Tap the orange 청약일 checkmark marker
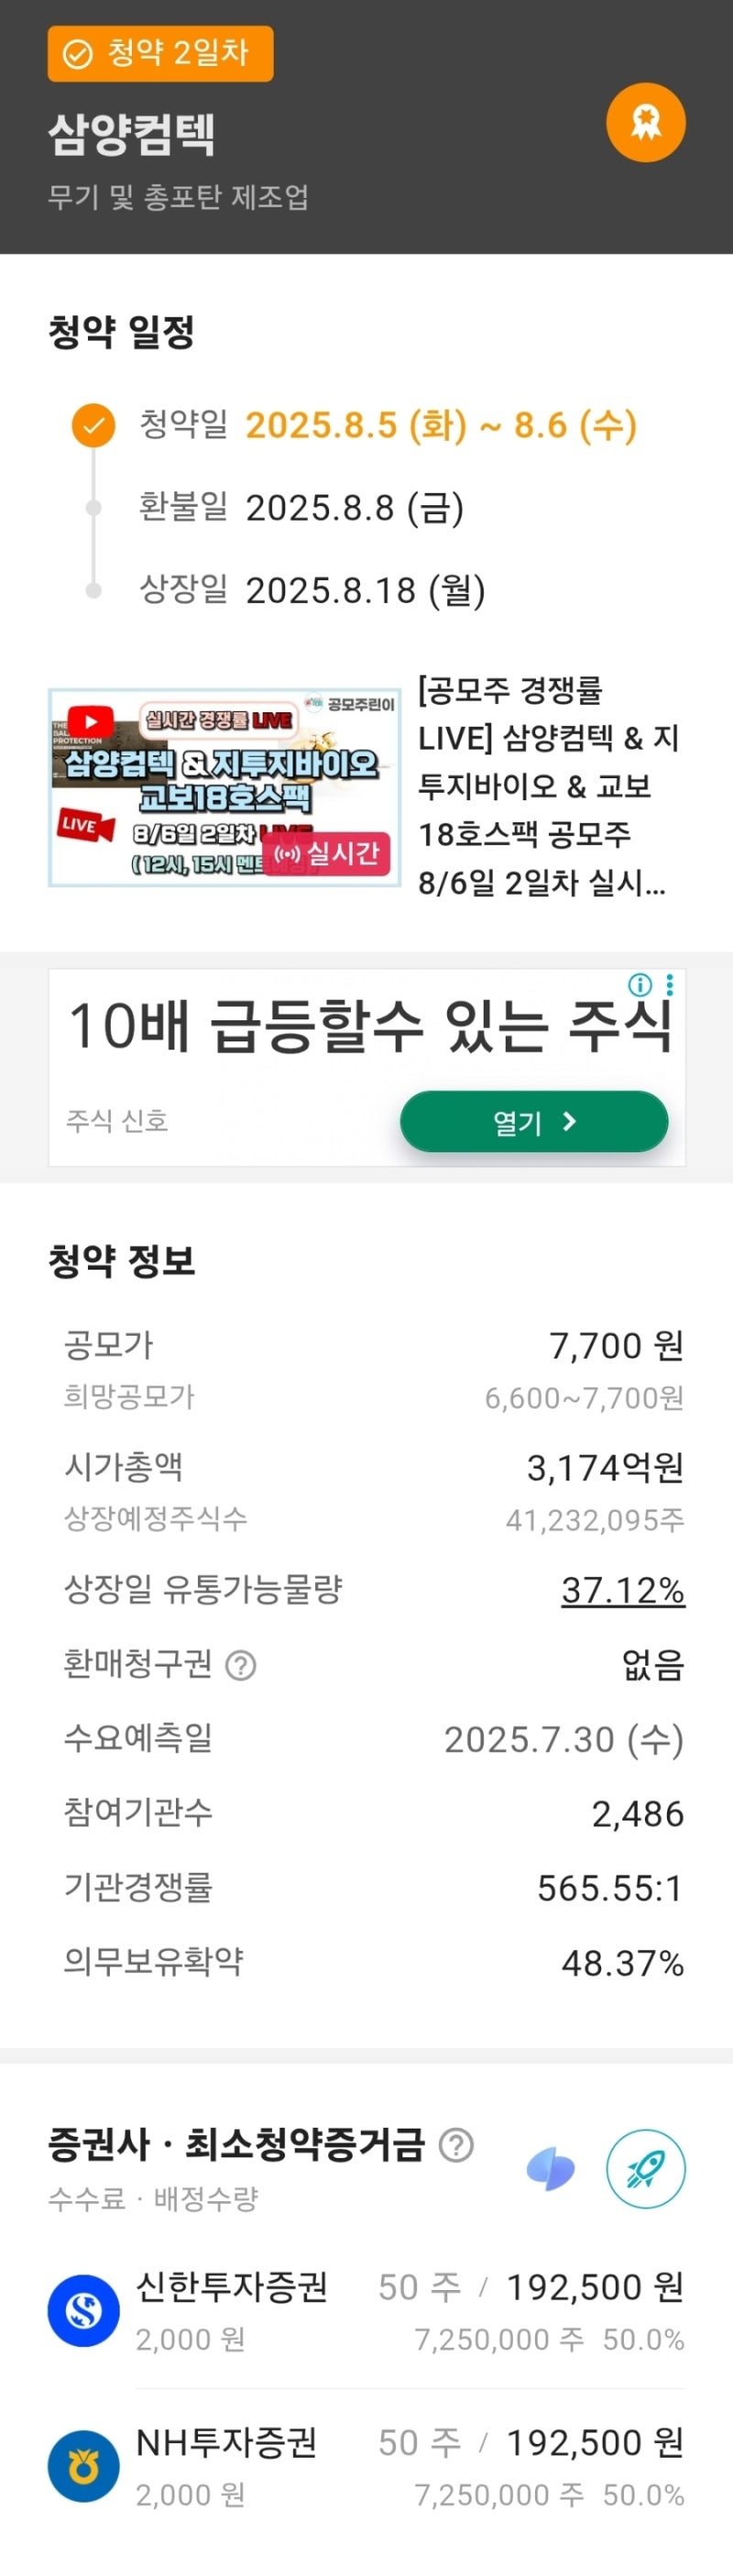This screenshot has width=733, height=2576. tap(93, 425)
